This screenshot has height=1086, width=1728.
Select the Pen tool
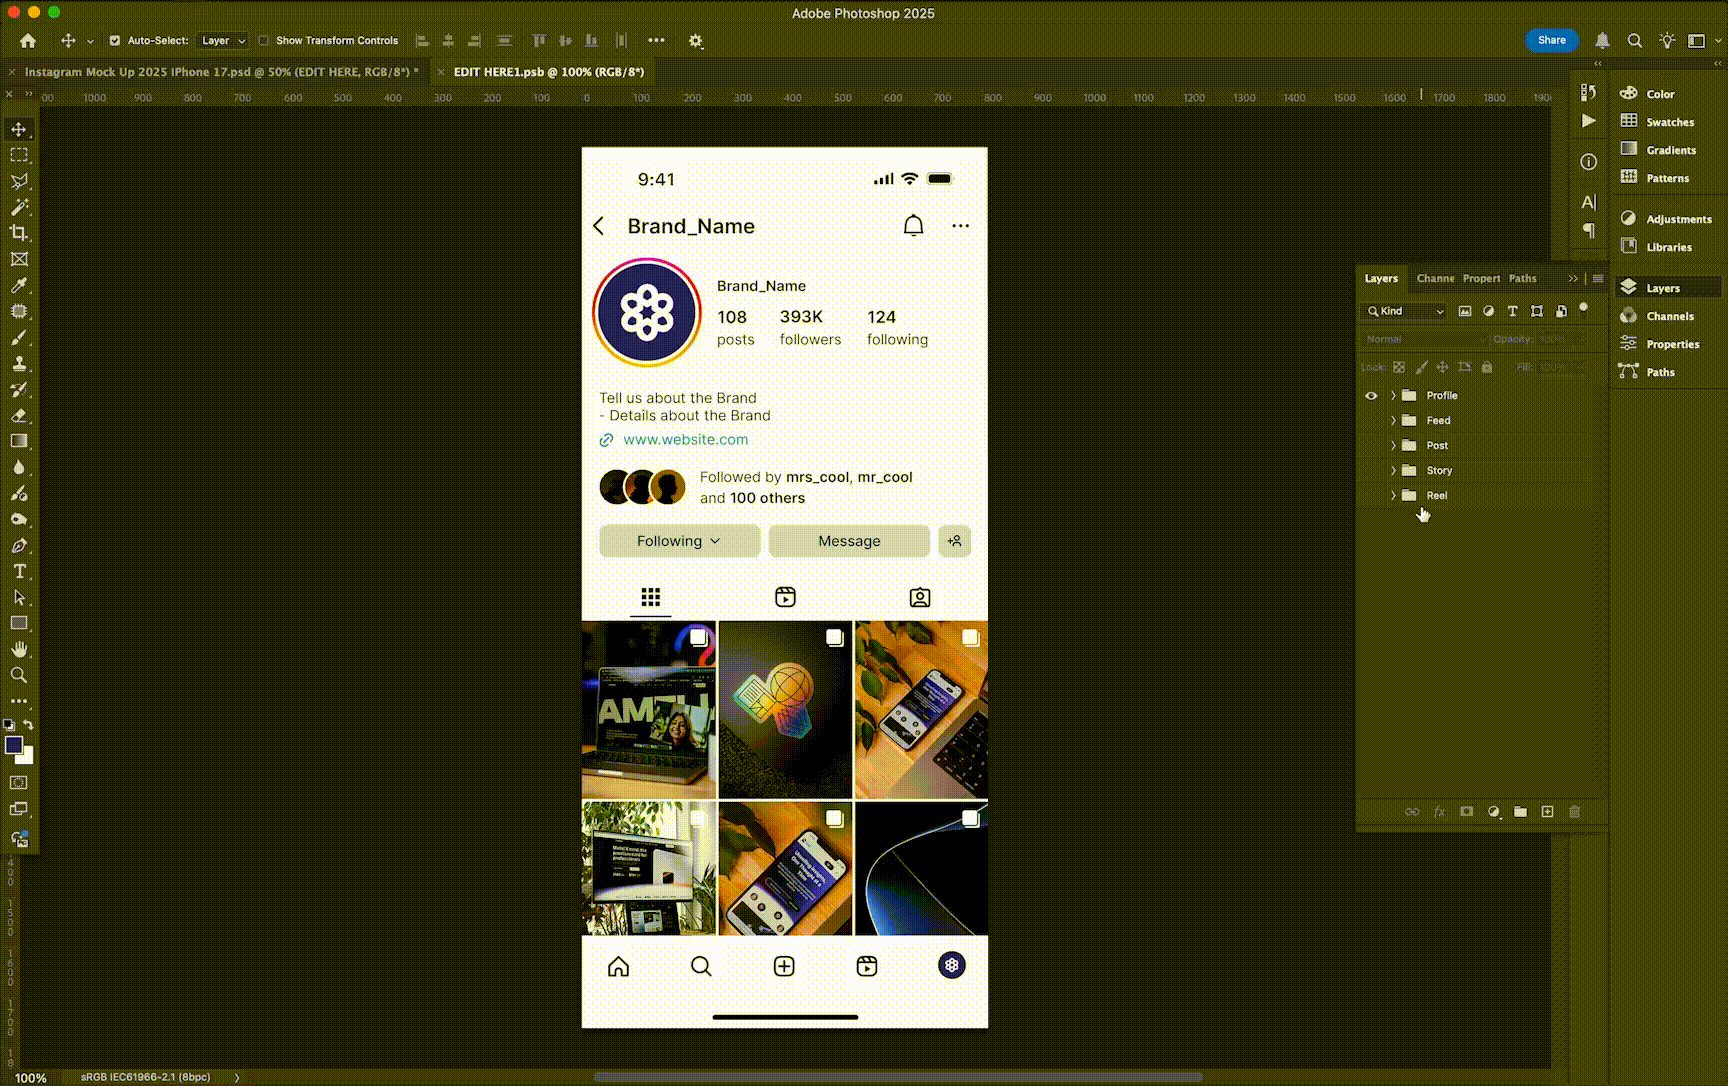19,546
